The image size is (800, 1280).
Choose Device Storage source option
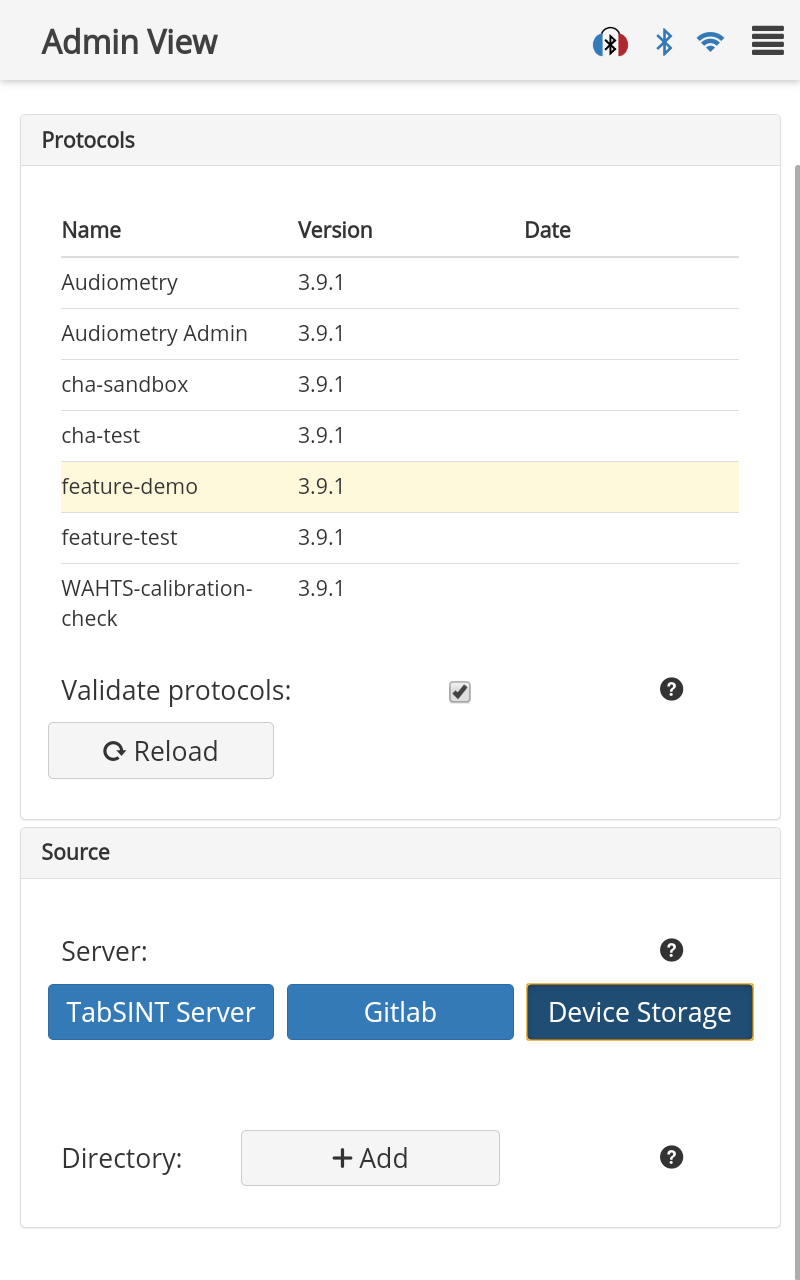(x=640, y=1012)
